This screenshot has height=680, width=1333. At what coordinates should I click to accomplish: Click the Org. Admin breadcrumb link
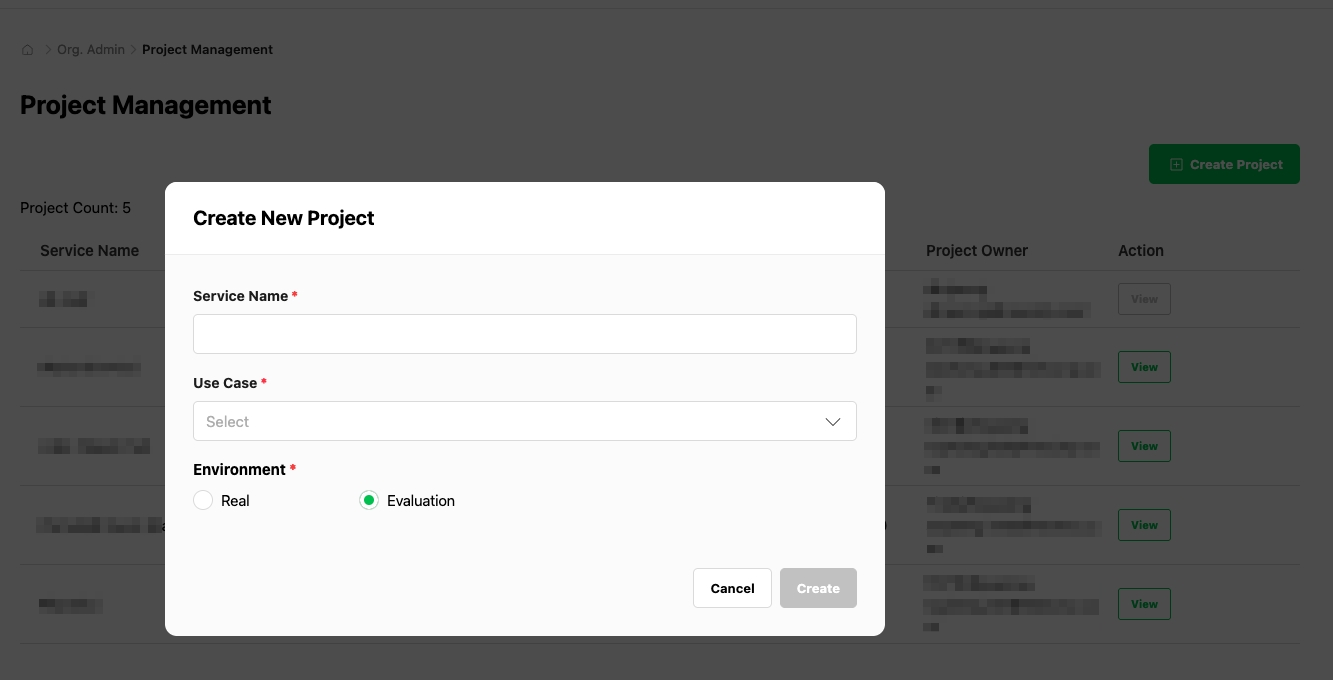click(90, 48)
